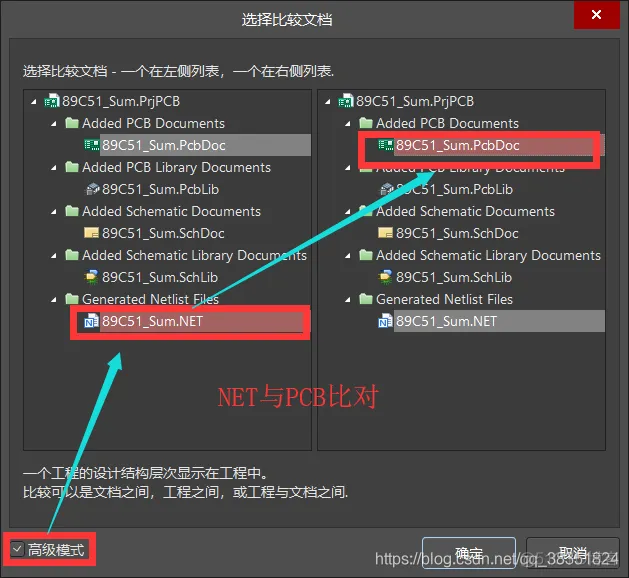Screen dimensions: 629x578
Task: Click SchDoc schematic icon in left list
Action: 92,234
